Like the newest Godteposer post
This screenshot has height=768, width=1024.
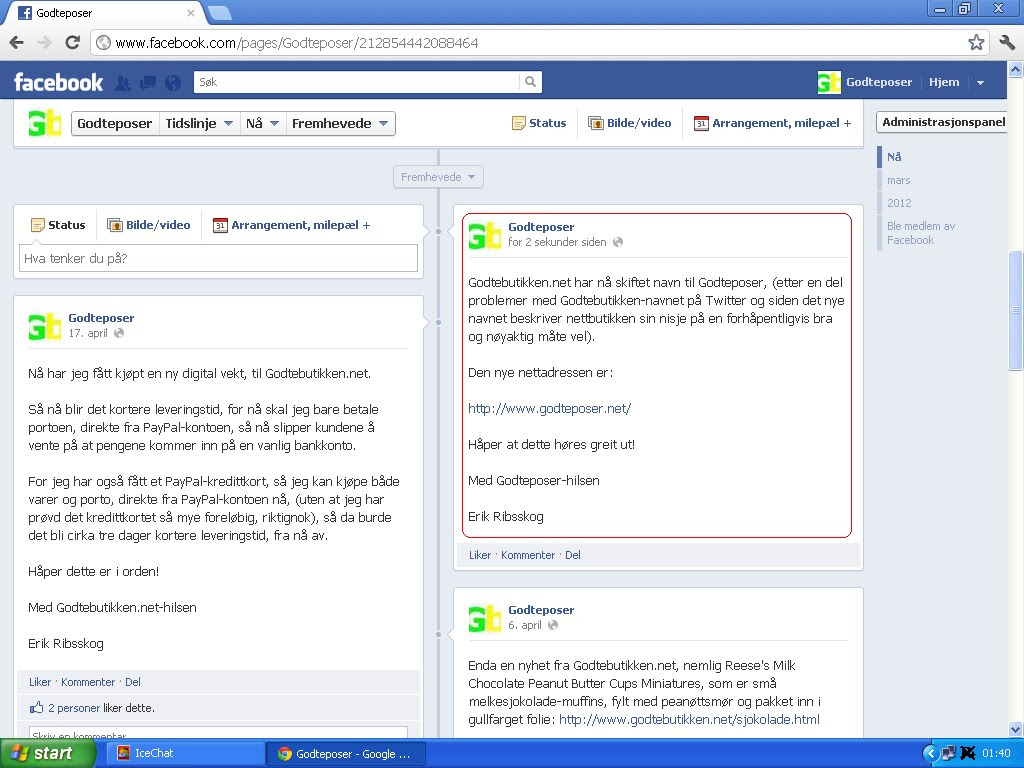point(480,555)
